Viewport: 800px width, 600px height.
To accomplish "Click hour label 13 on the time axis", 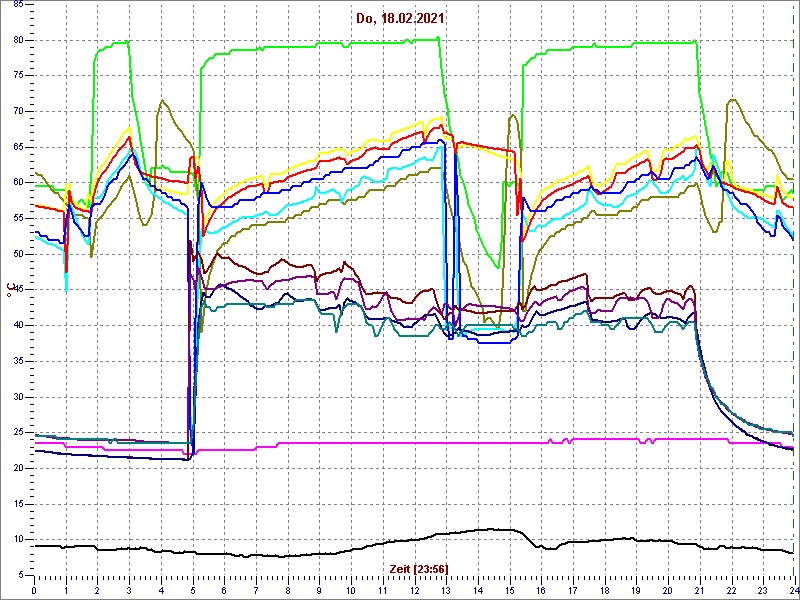I will [x=446, y=590].
